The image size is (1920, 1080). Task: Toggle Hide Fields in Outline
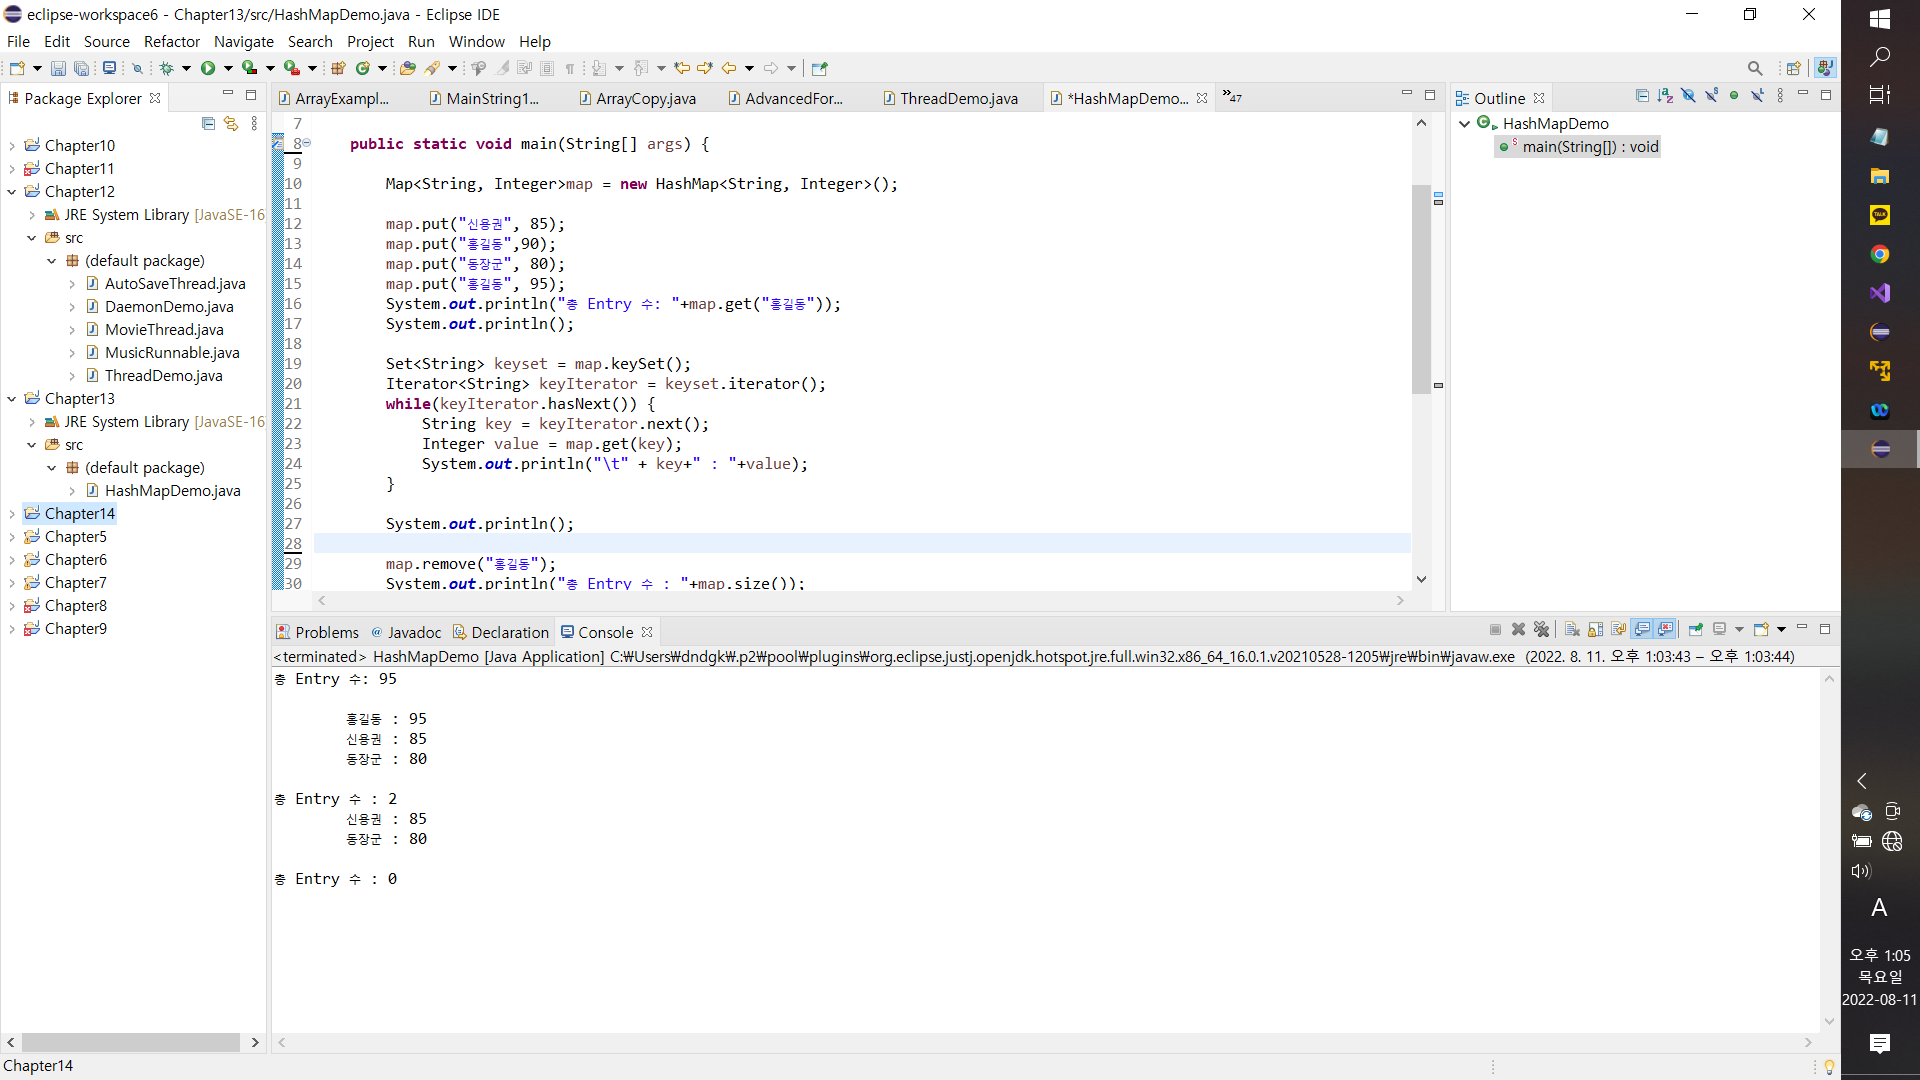click(x=1688, y=96)
